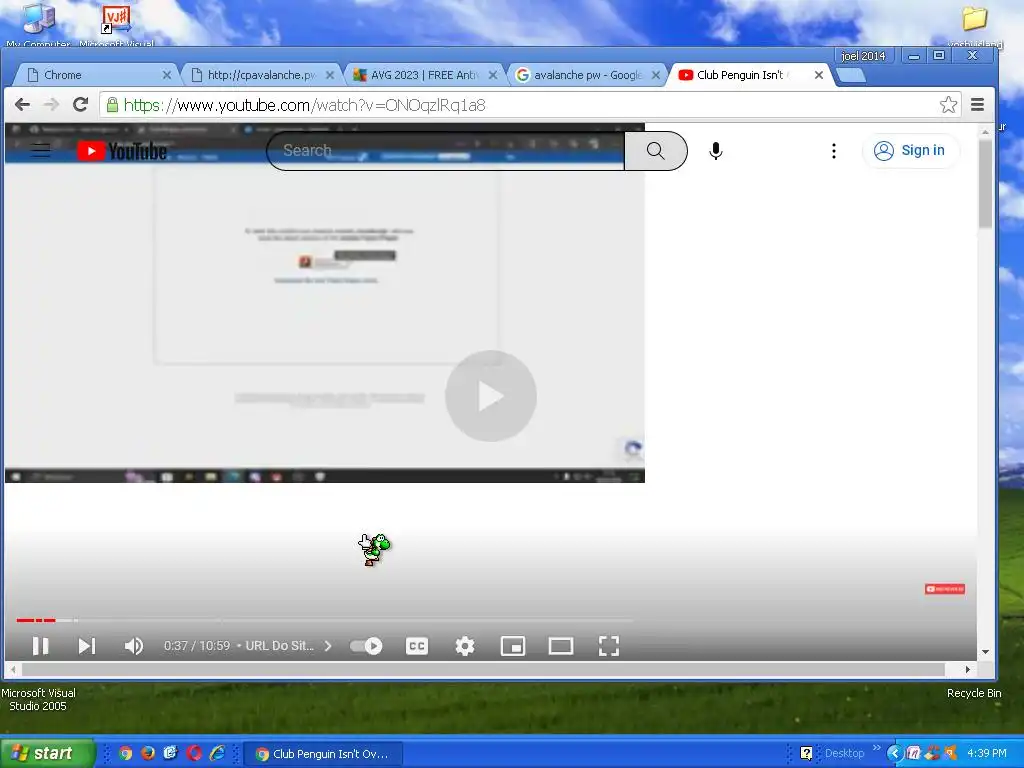The height and width of the screenshot is (768, 1024).
Task: Click the horizontal scrollbar right arrow
Action: coord(968,669)
